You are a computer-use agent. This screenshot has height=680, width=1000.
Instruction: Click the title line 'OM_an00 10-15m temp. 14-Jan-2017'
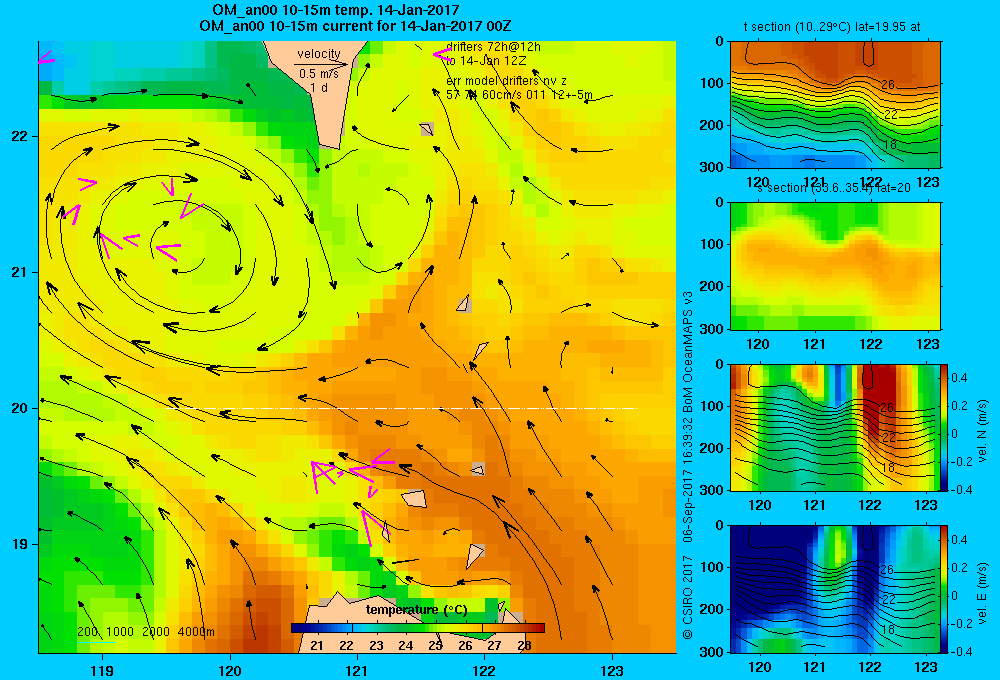(335, 10)
